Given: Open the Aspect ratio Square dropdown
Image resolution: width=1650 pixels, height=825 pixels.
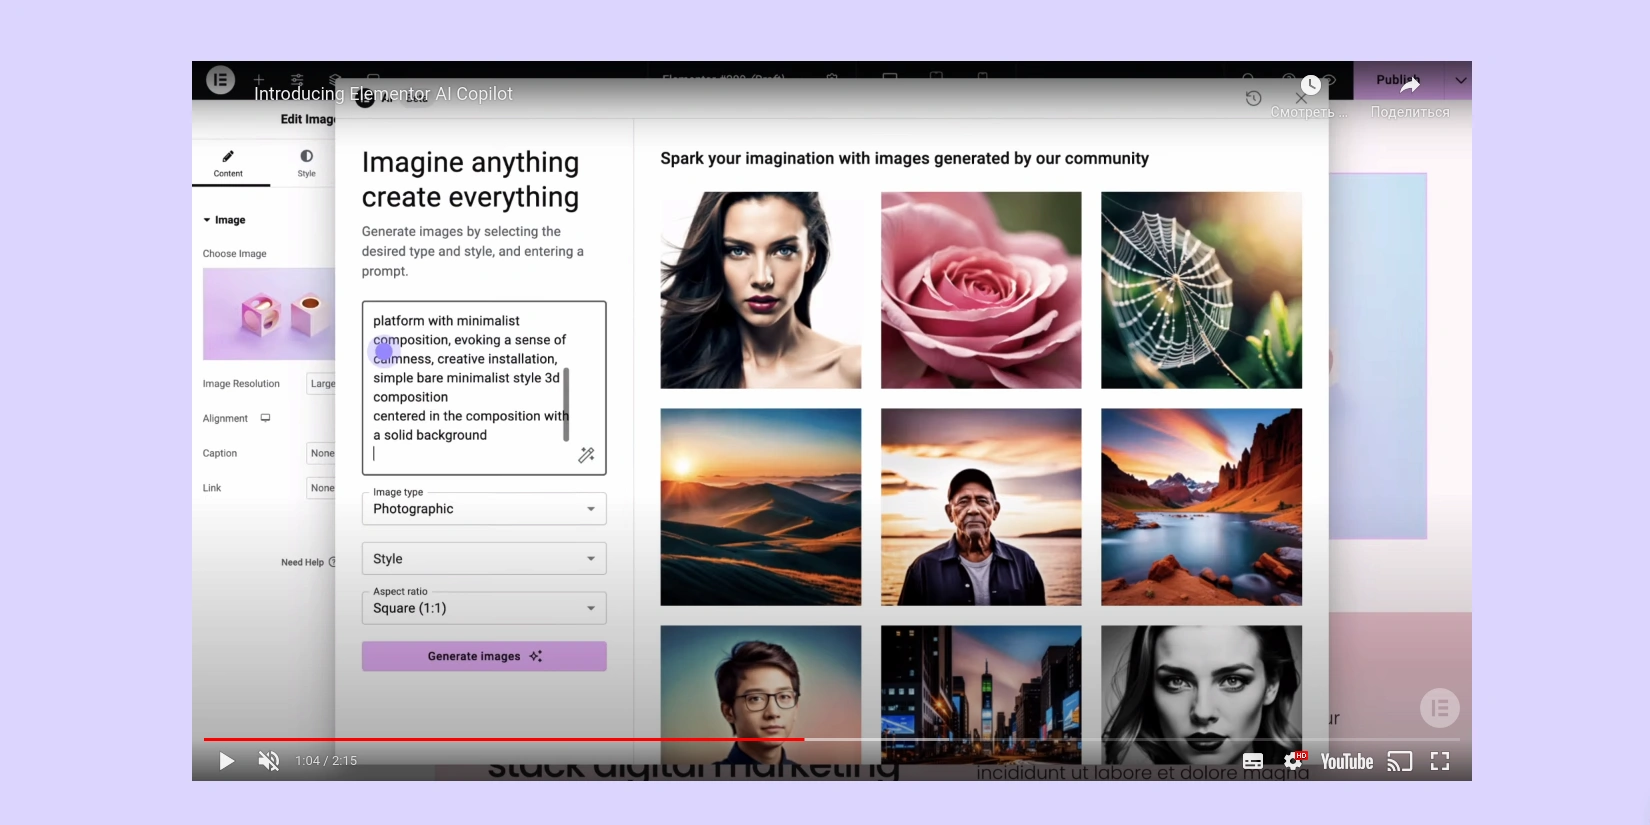Looking at the screenshot, I should 484,608.
